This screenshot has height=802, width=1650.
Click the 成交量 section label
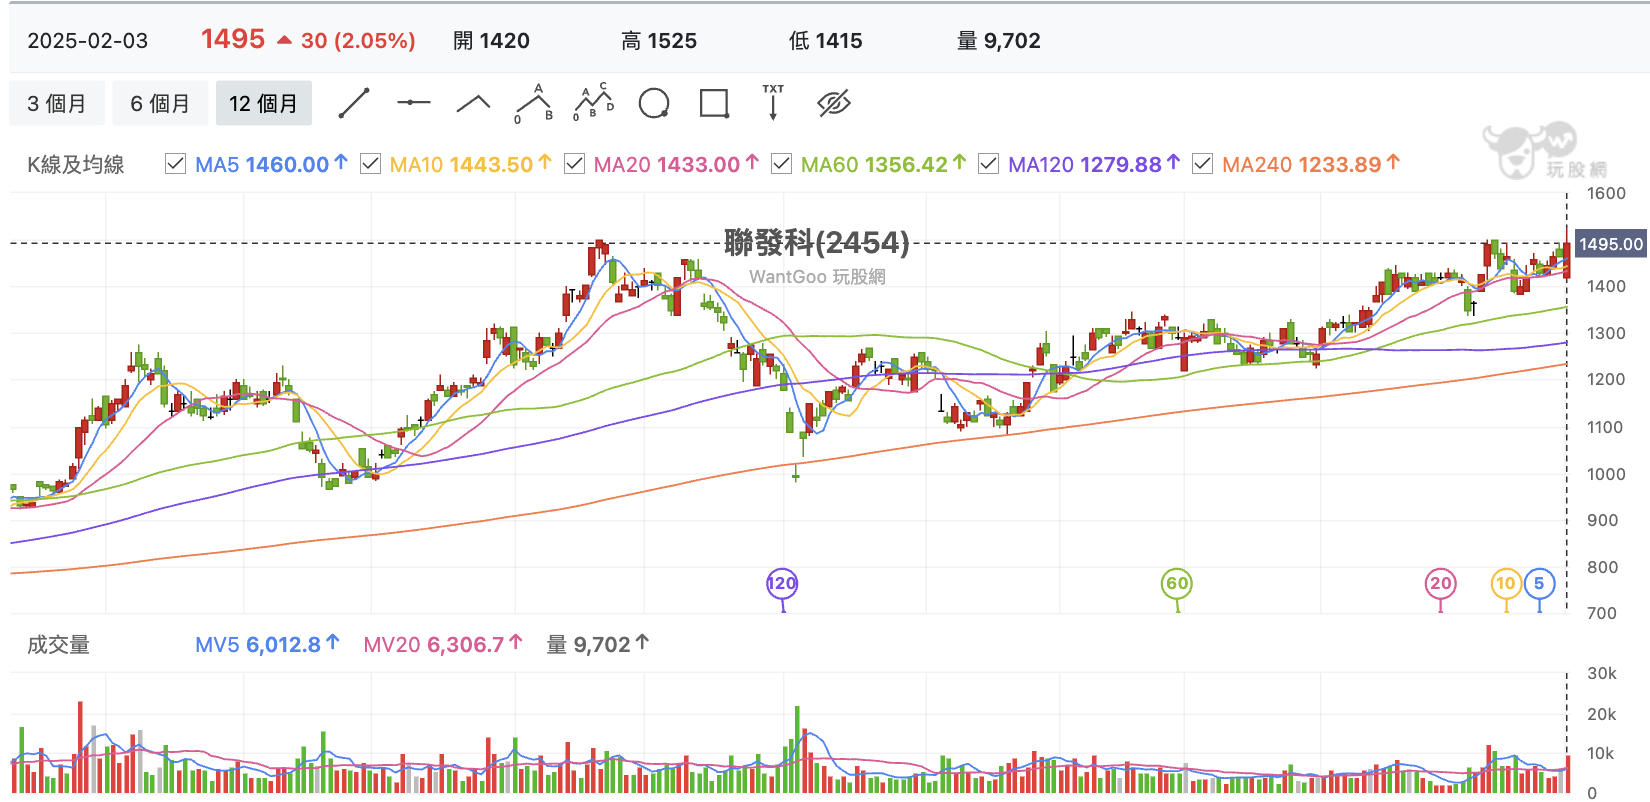pyautogui.click(x=58, y=645)
